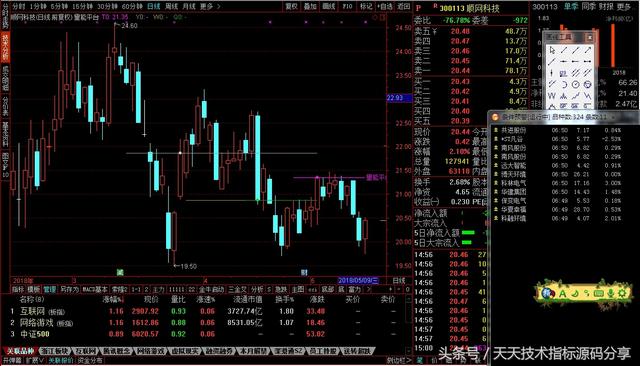Click the keyboard icon on input method bar
The height and width of the screenshot is (366, 640).
(598, 293)
